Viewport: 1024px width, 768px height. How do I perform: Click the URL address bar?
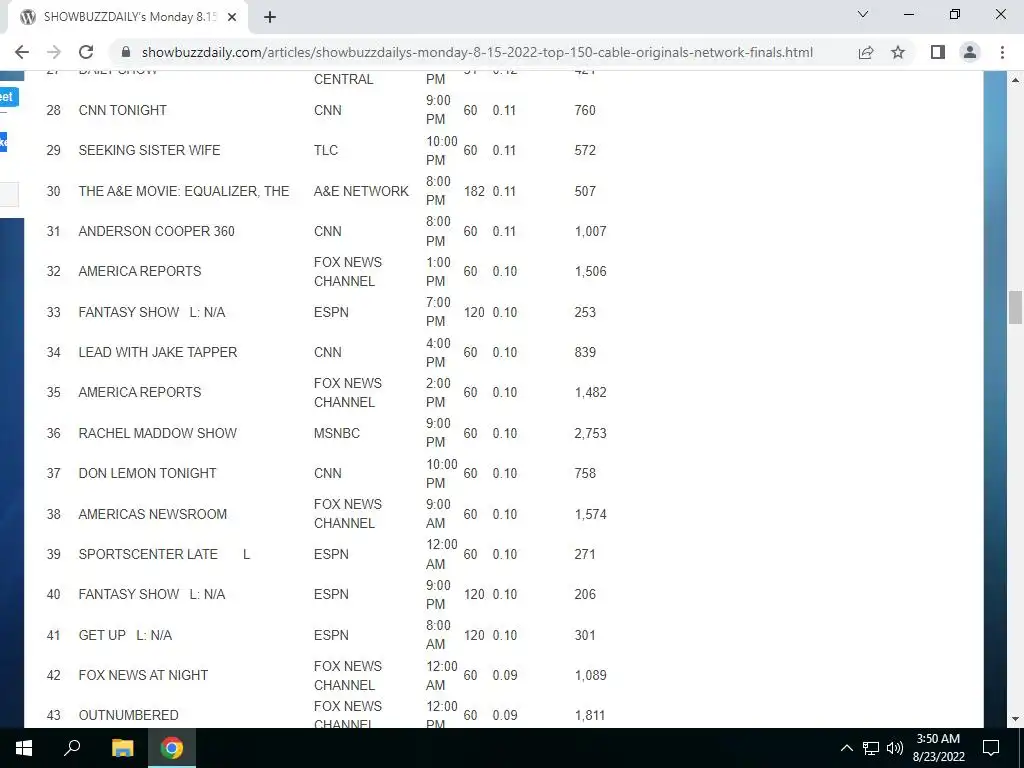tap(477, 52)
